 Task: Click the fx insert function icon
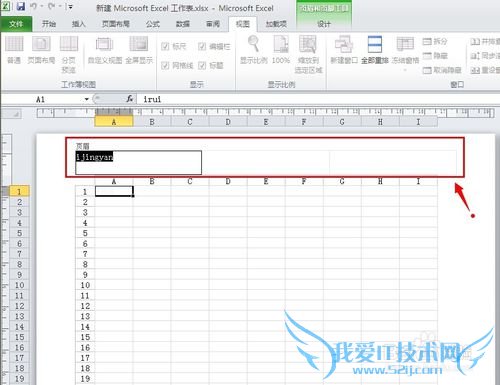tap(130, 99)
